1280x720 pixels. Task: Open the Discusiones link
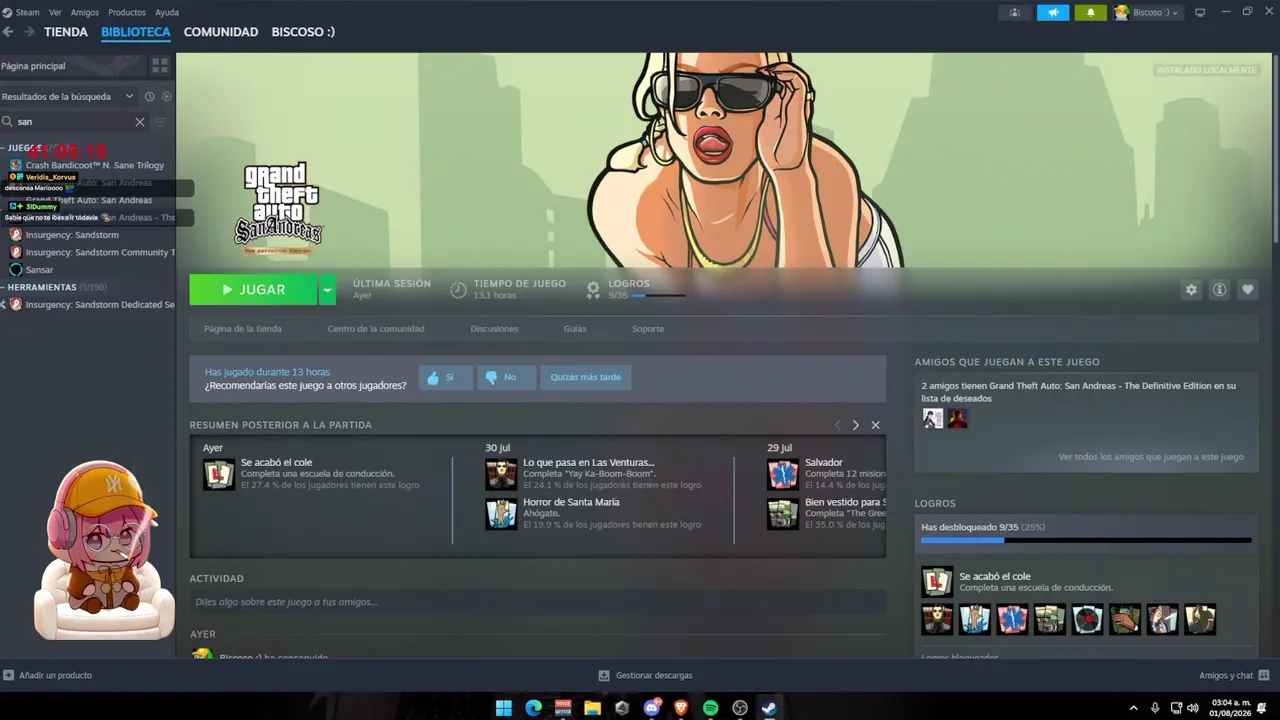494,329
